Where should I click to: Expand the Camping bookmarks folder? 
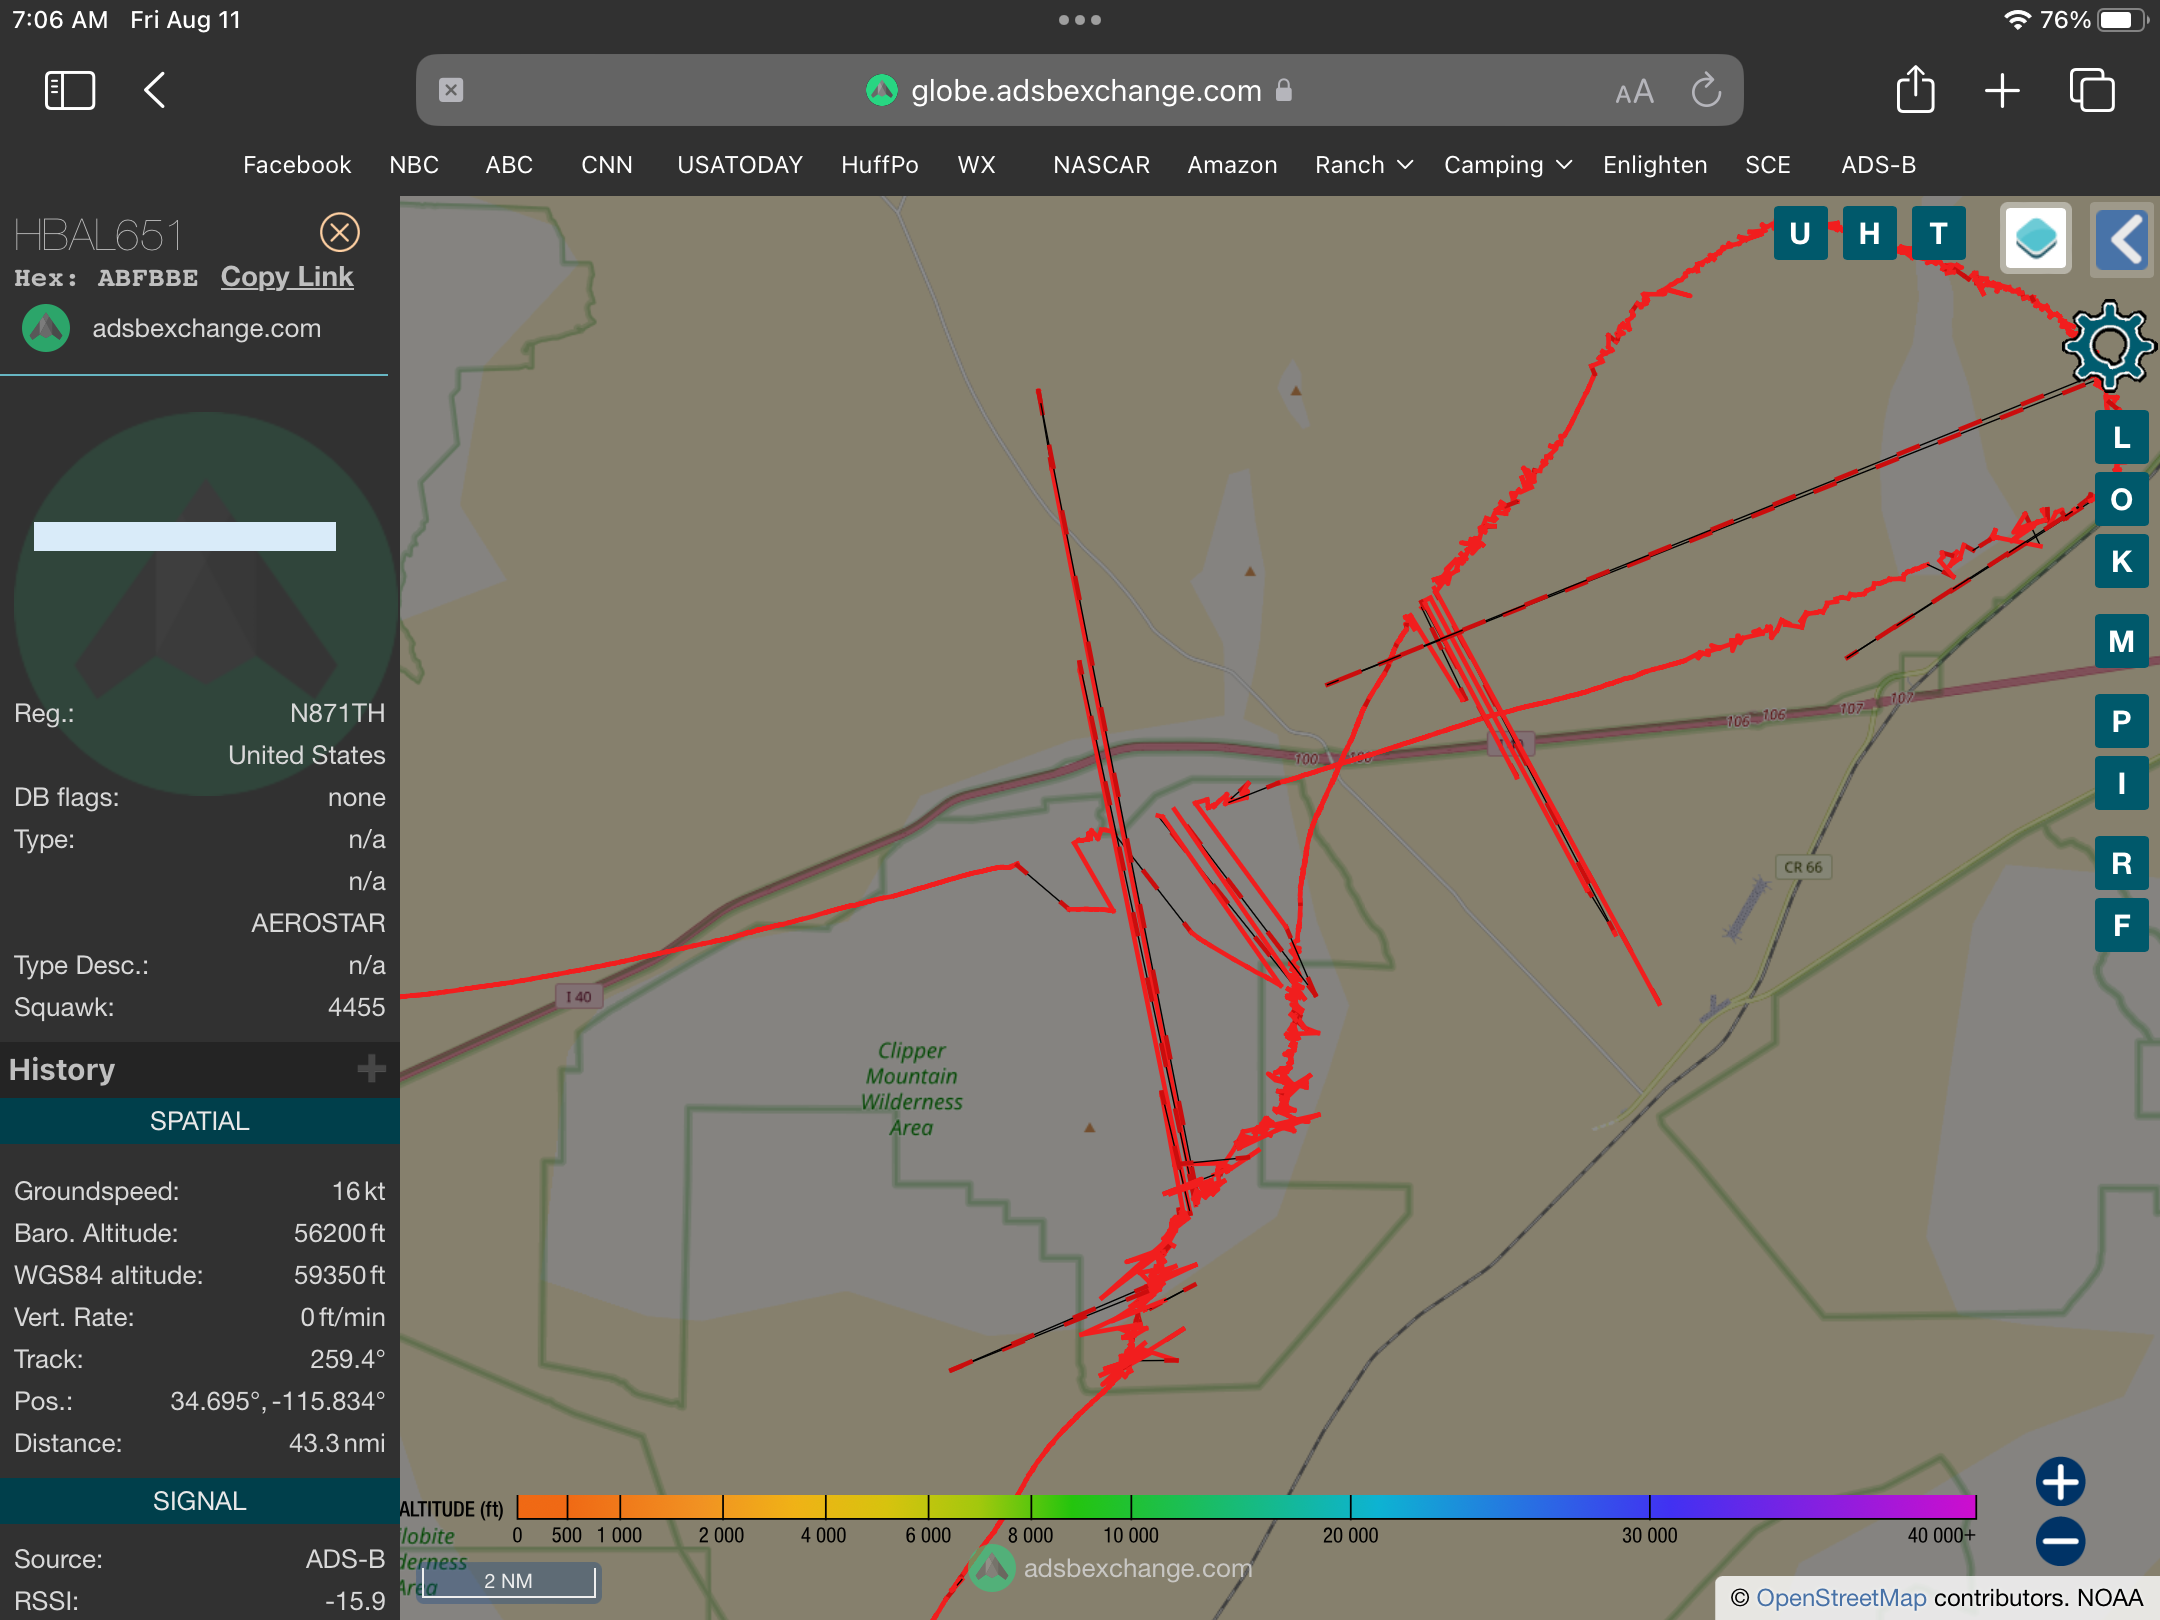click(x=1508, y=165)
